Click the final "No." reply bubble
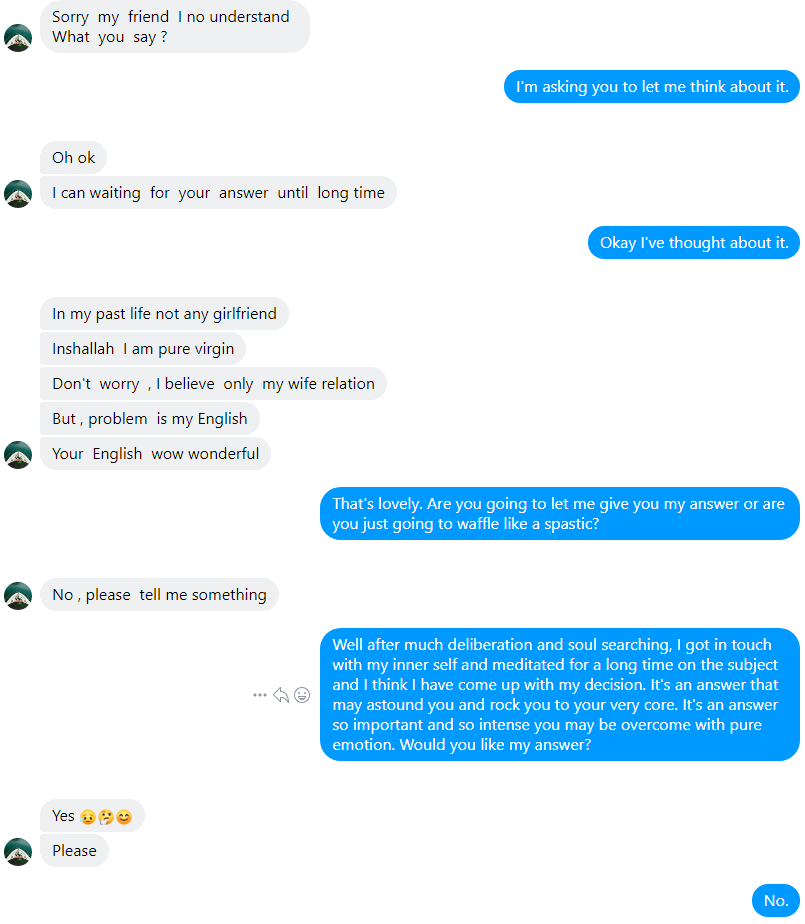The image size is (805, 924). click(x=776, y=901)
